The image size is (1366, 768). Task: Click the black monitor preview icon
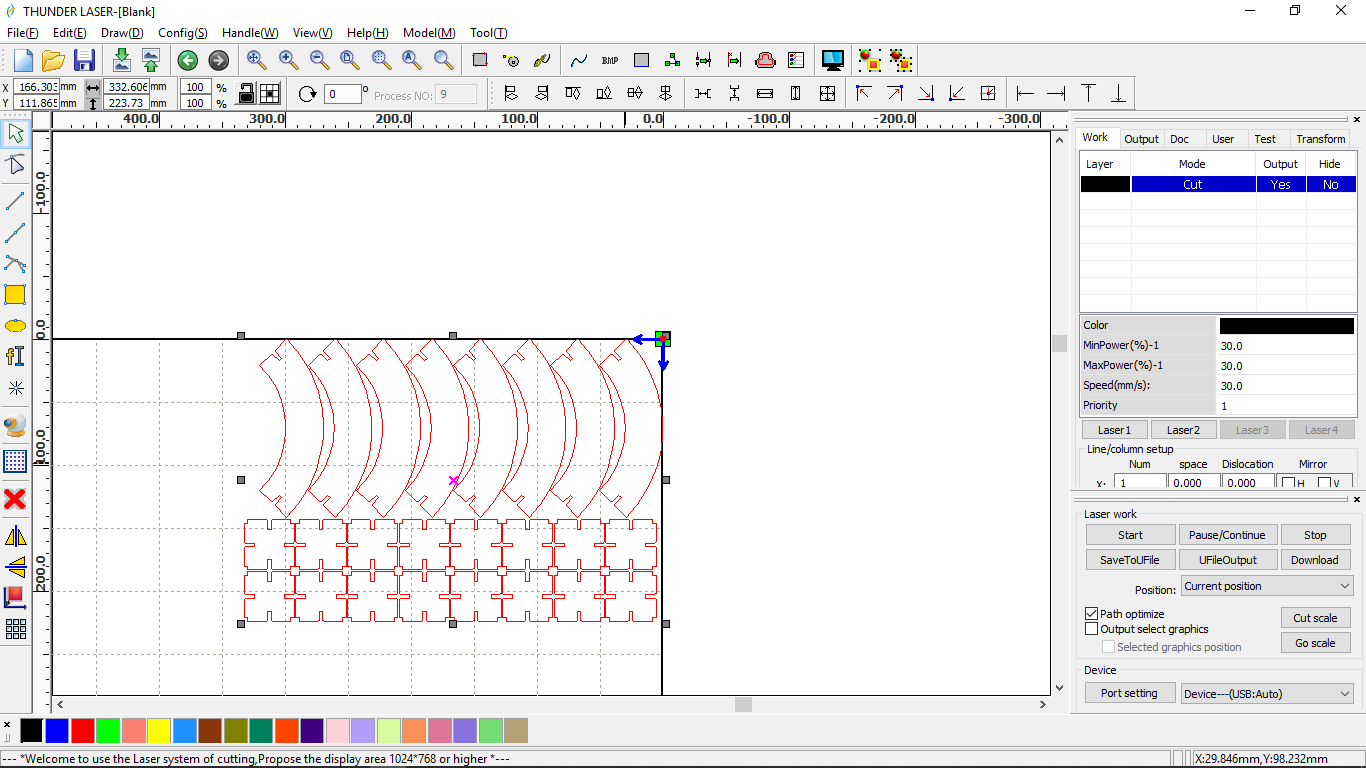[832, 60]
